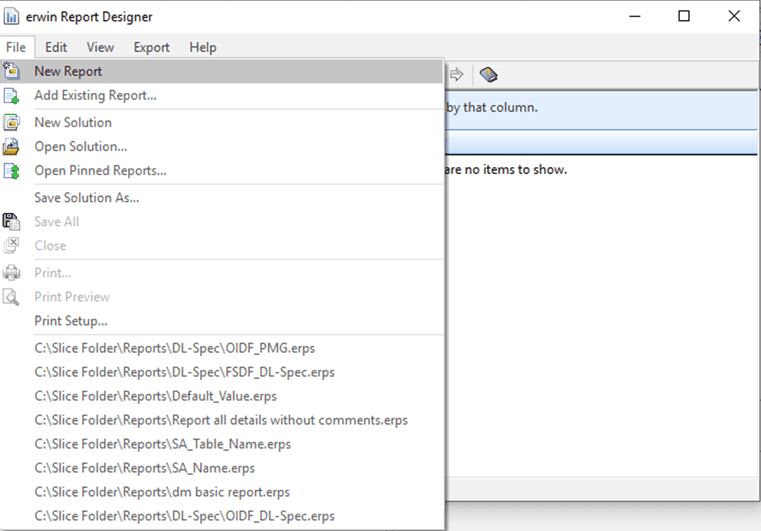The height and width of the screenshot is (531, 761).
Task: Choose New Solution menu entry
Action: (222, 122)
